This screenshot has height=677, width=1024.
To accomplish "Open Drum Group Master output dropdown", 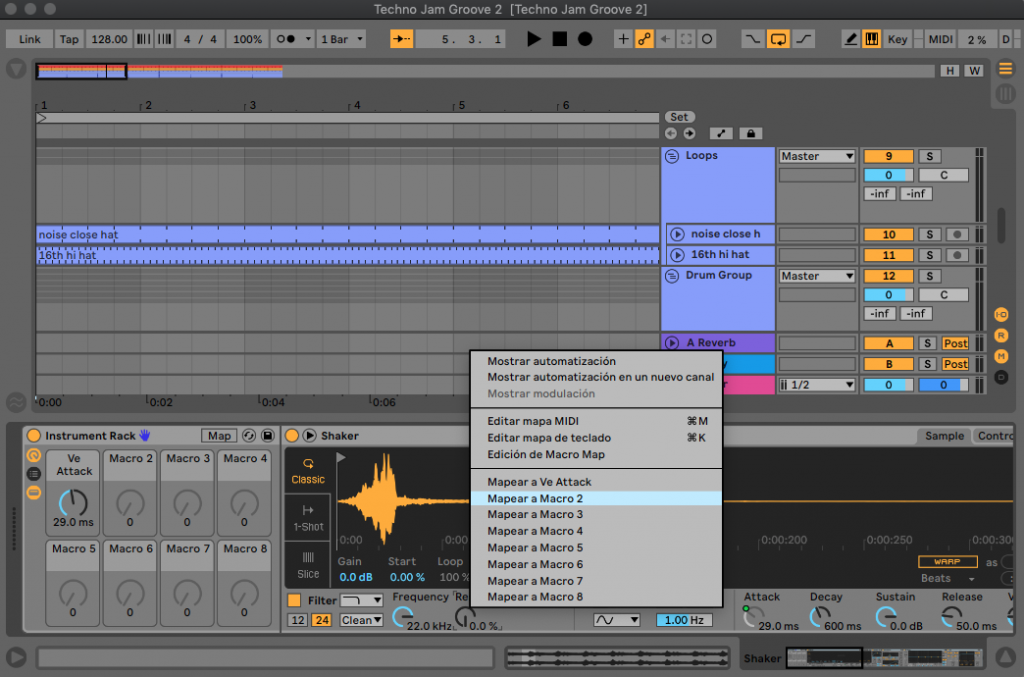I will click(x=817, y=276).
